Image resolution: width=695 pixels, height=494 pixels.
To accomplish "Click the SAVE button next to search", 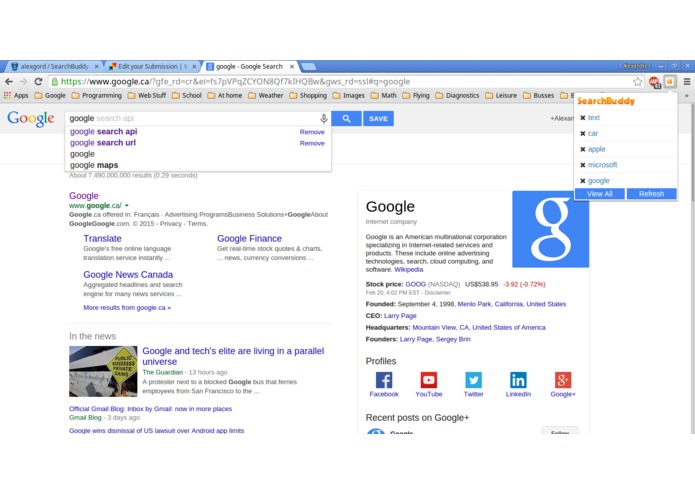I will coord(378,119).
